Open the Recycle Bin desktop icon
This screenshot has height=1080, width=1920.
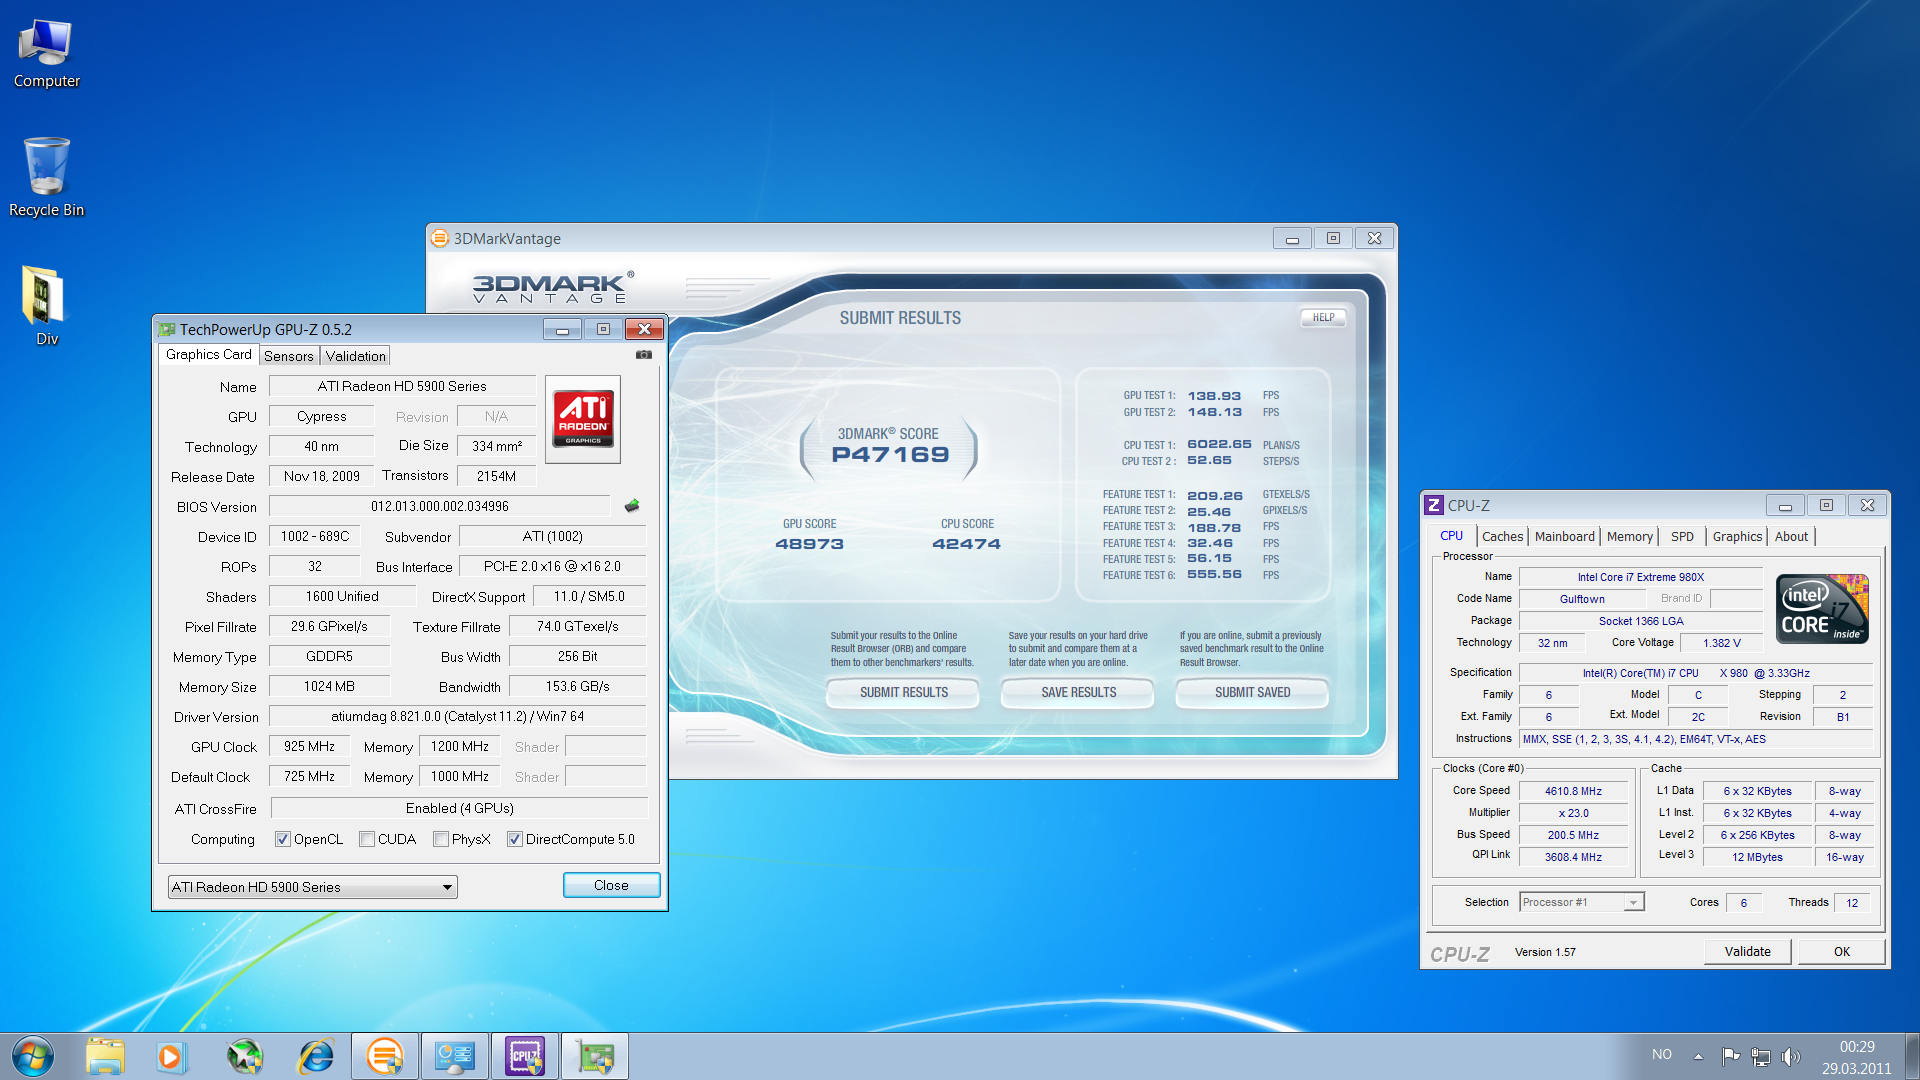(x=46, y=178)
